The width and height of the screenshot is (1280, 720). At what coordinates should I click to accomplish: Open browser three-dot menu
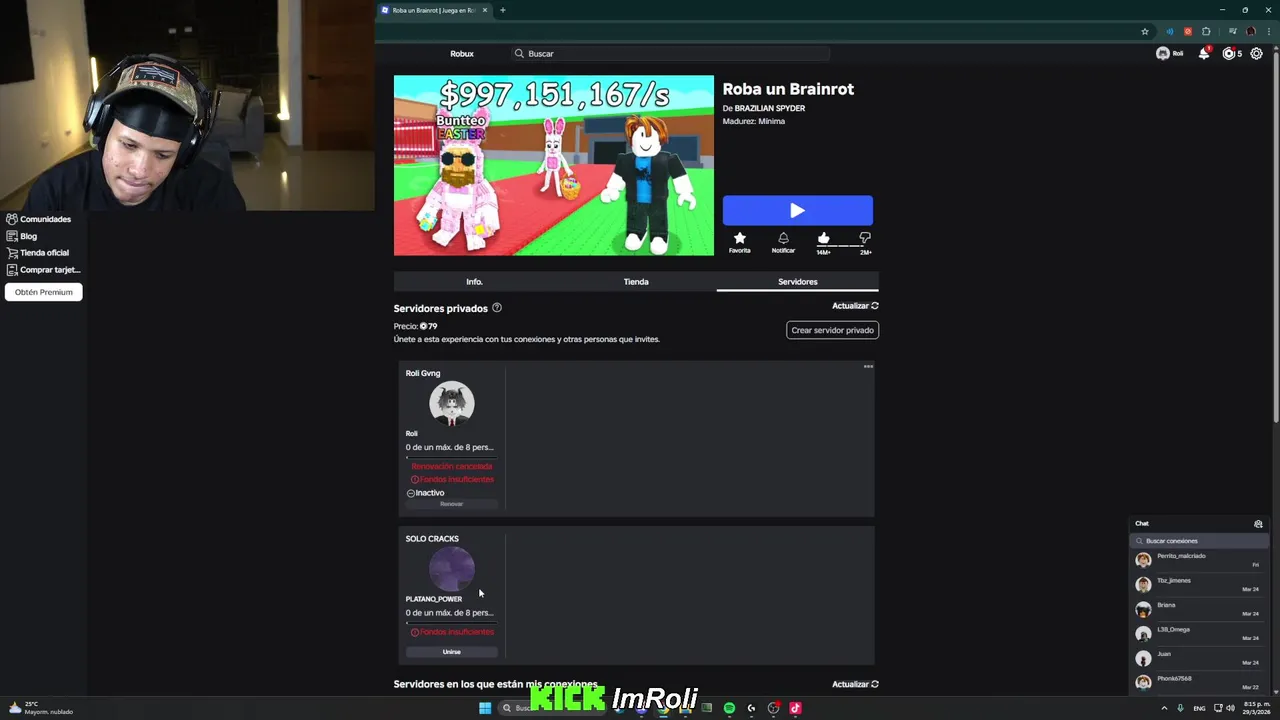tap(1269, 31)
